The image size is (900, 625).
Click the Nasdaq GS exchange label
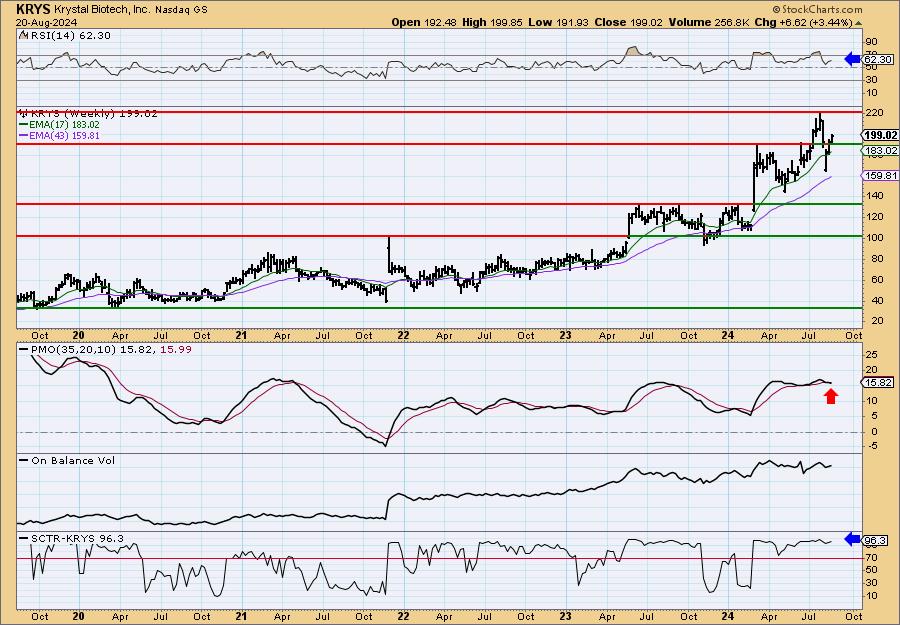(x=181, y=10)
